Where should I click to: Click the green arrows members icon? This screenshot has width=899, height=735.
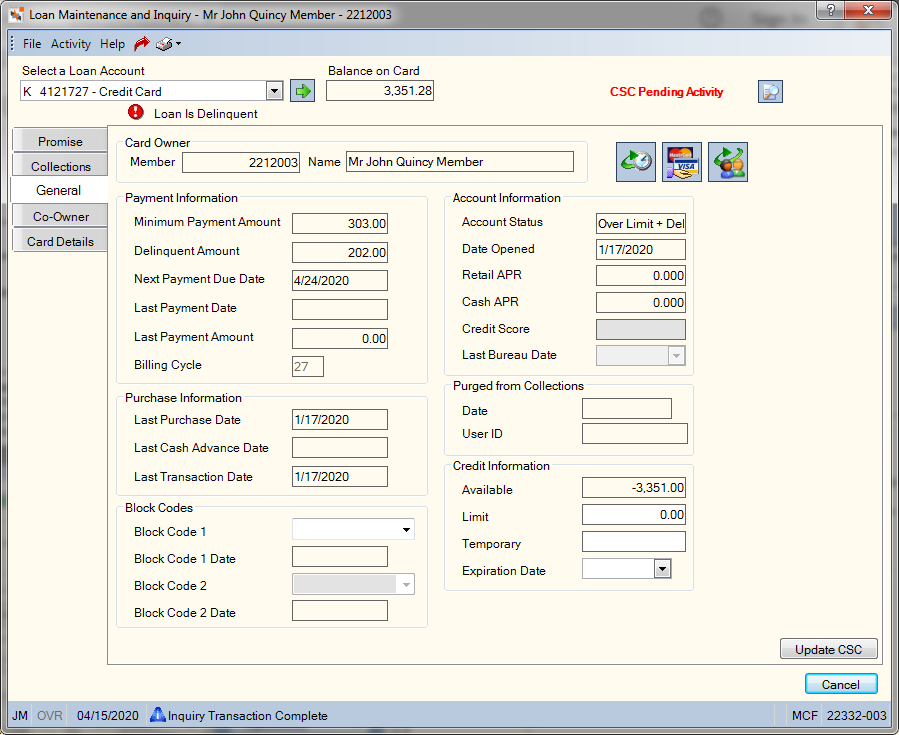(728, 162)
